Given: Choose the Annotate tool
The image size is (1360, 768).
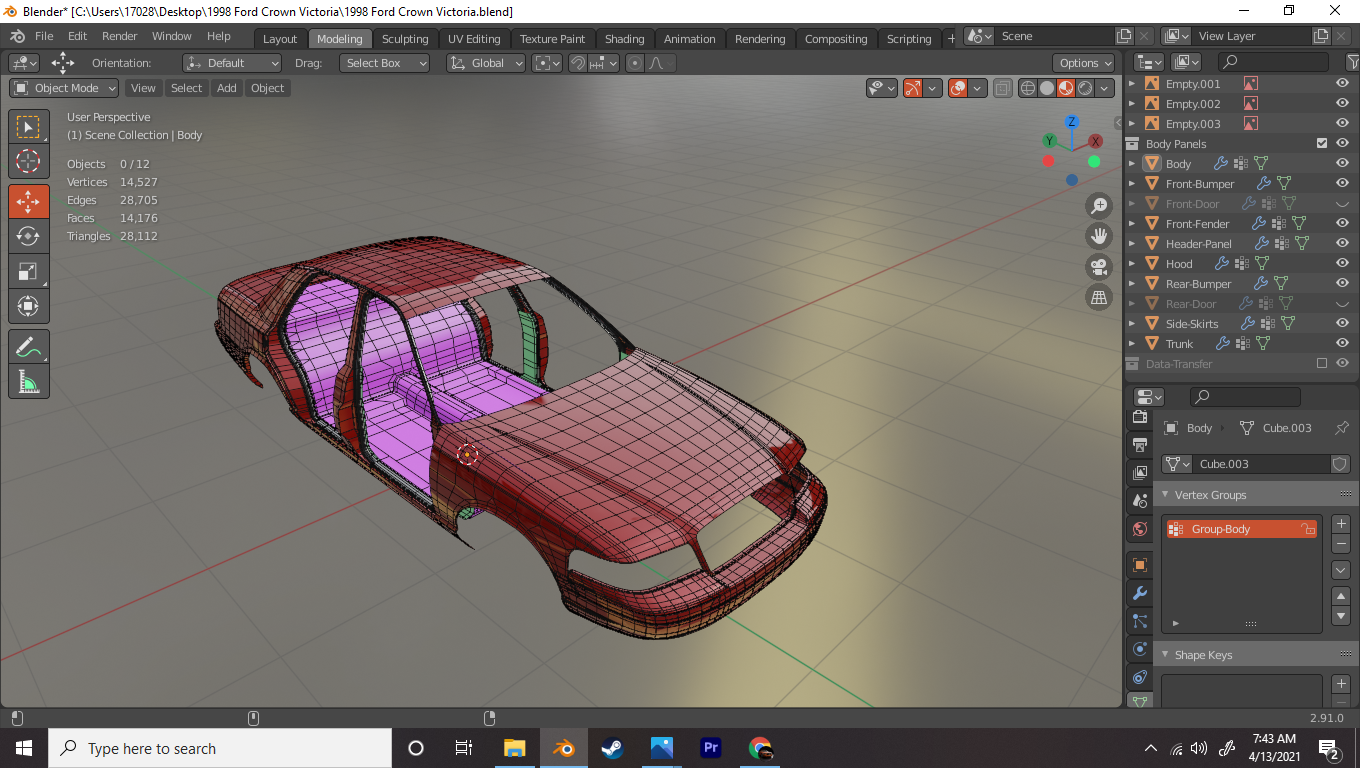Looking at the screenshot, I should pos(28,347).
